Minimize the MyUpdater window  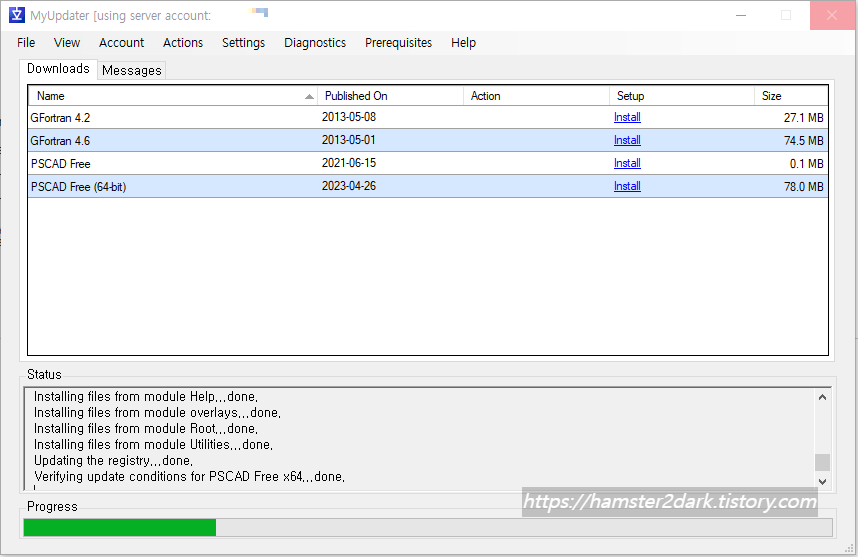pos(741,15)
